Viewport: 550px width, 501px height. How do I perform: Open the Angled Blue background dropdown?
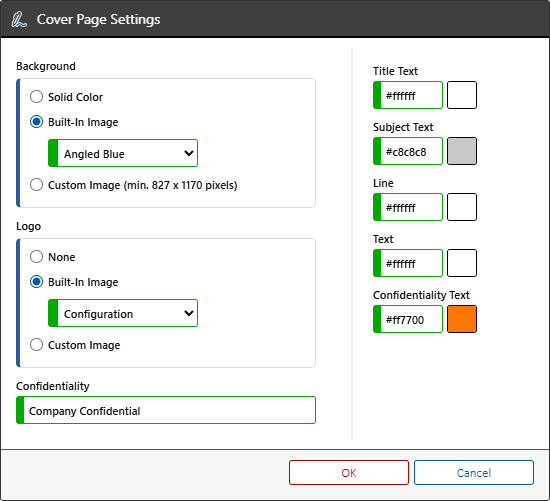[123, 153]
